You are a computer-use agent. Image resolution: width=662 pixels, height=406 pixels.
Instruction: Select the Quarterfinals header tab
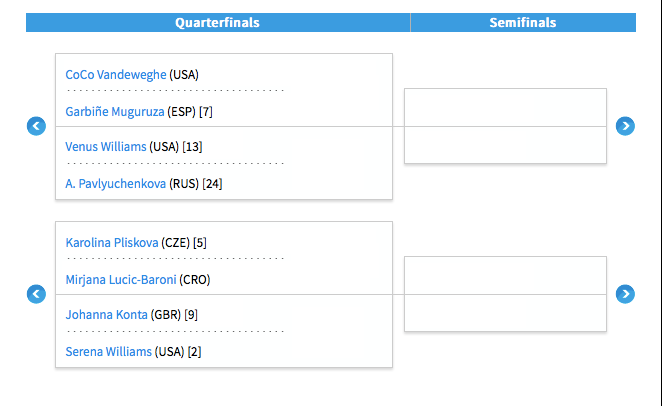point(218,22)
